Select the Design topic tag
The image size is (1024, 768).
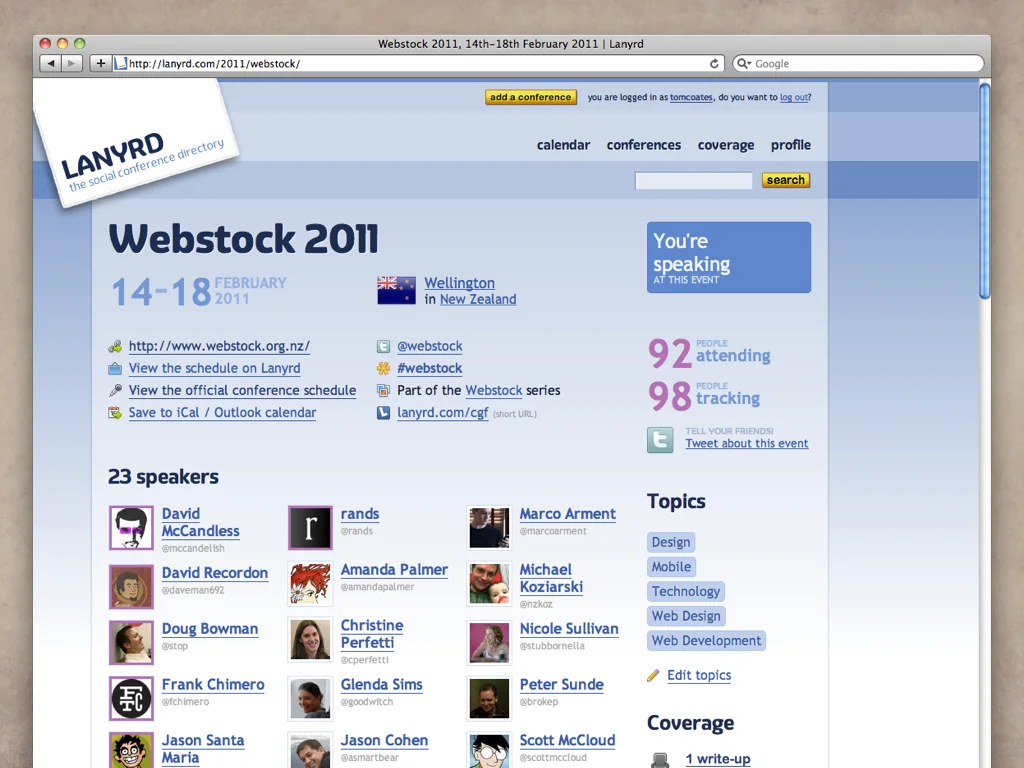(x=671, y=542)
